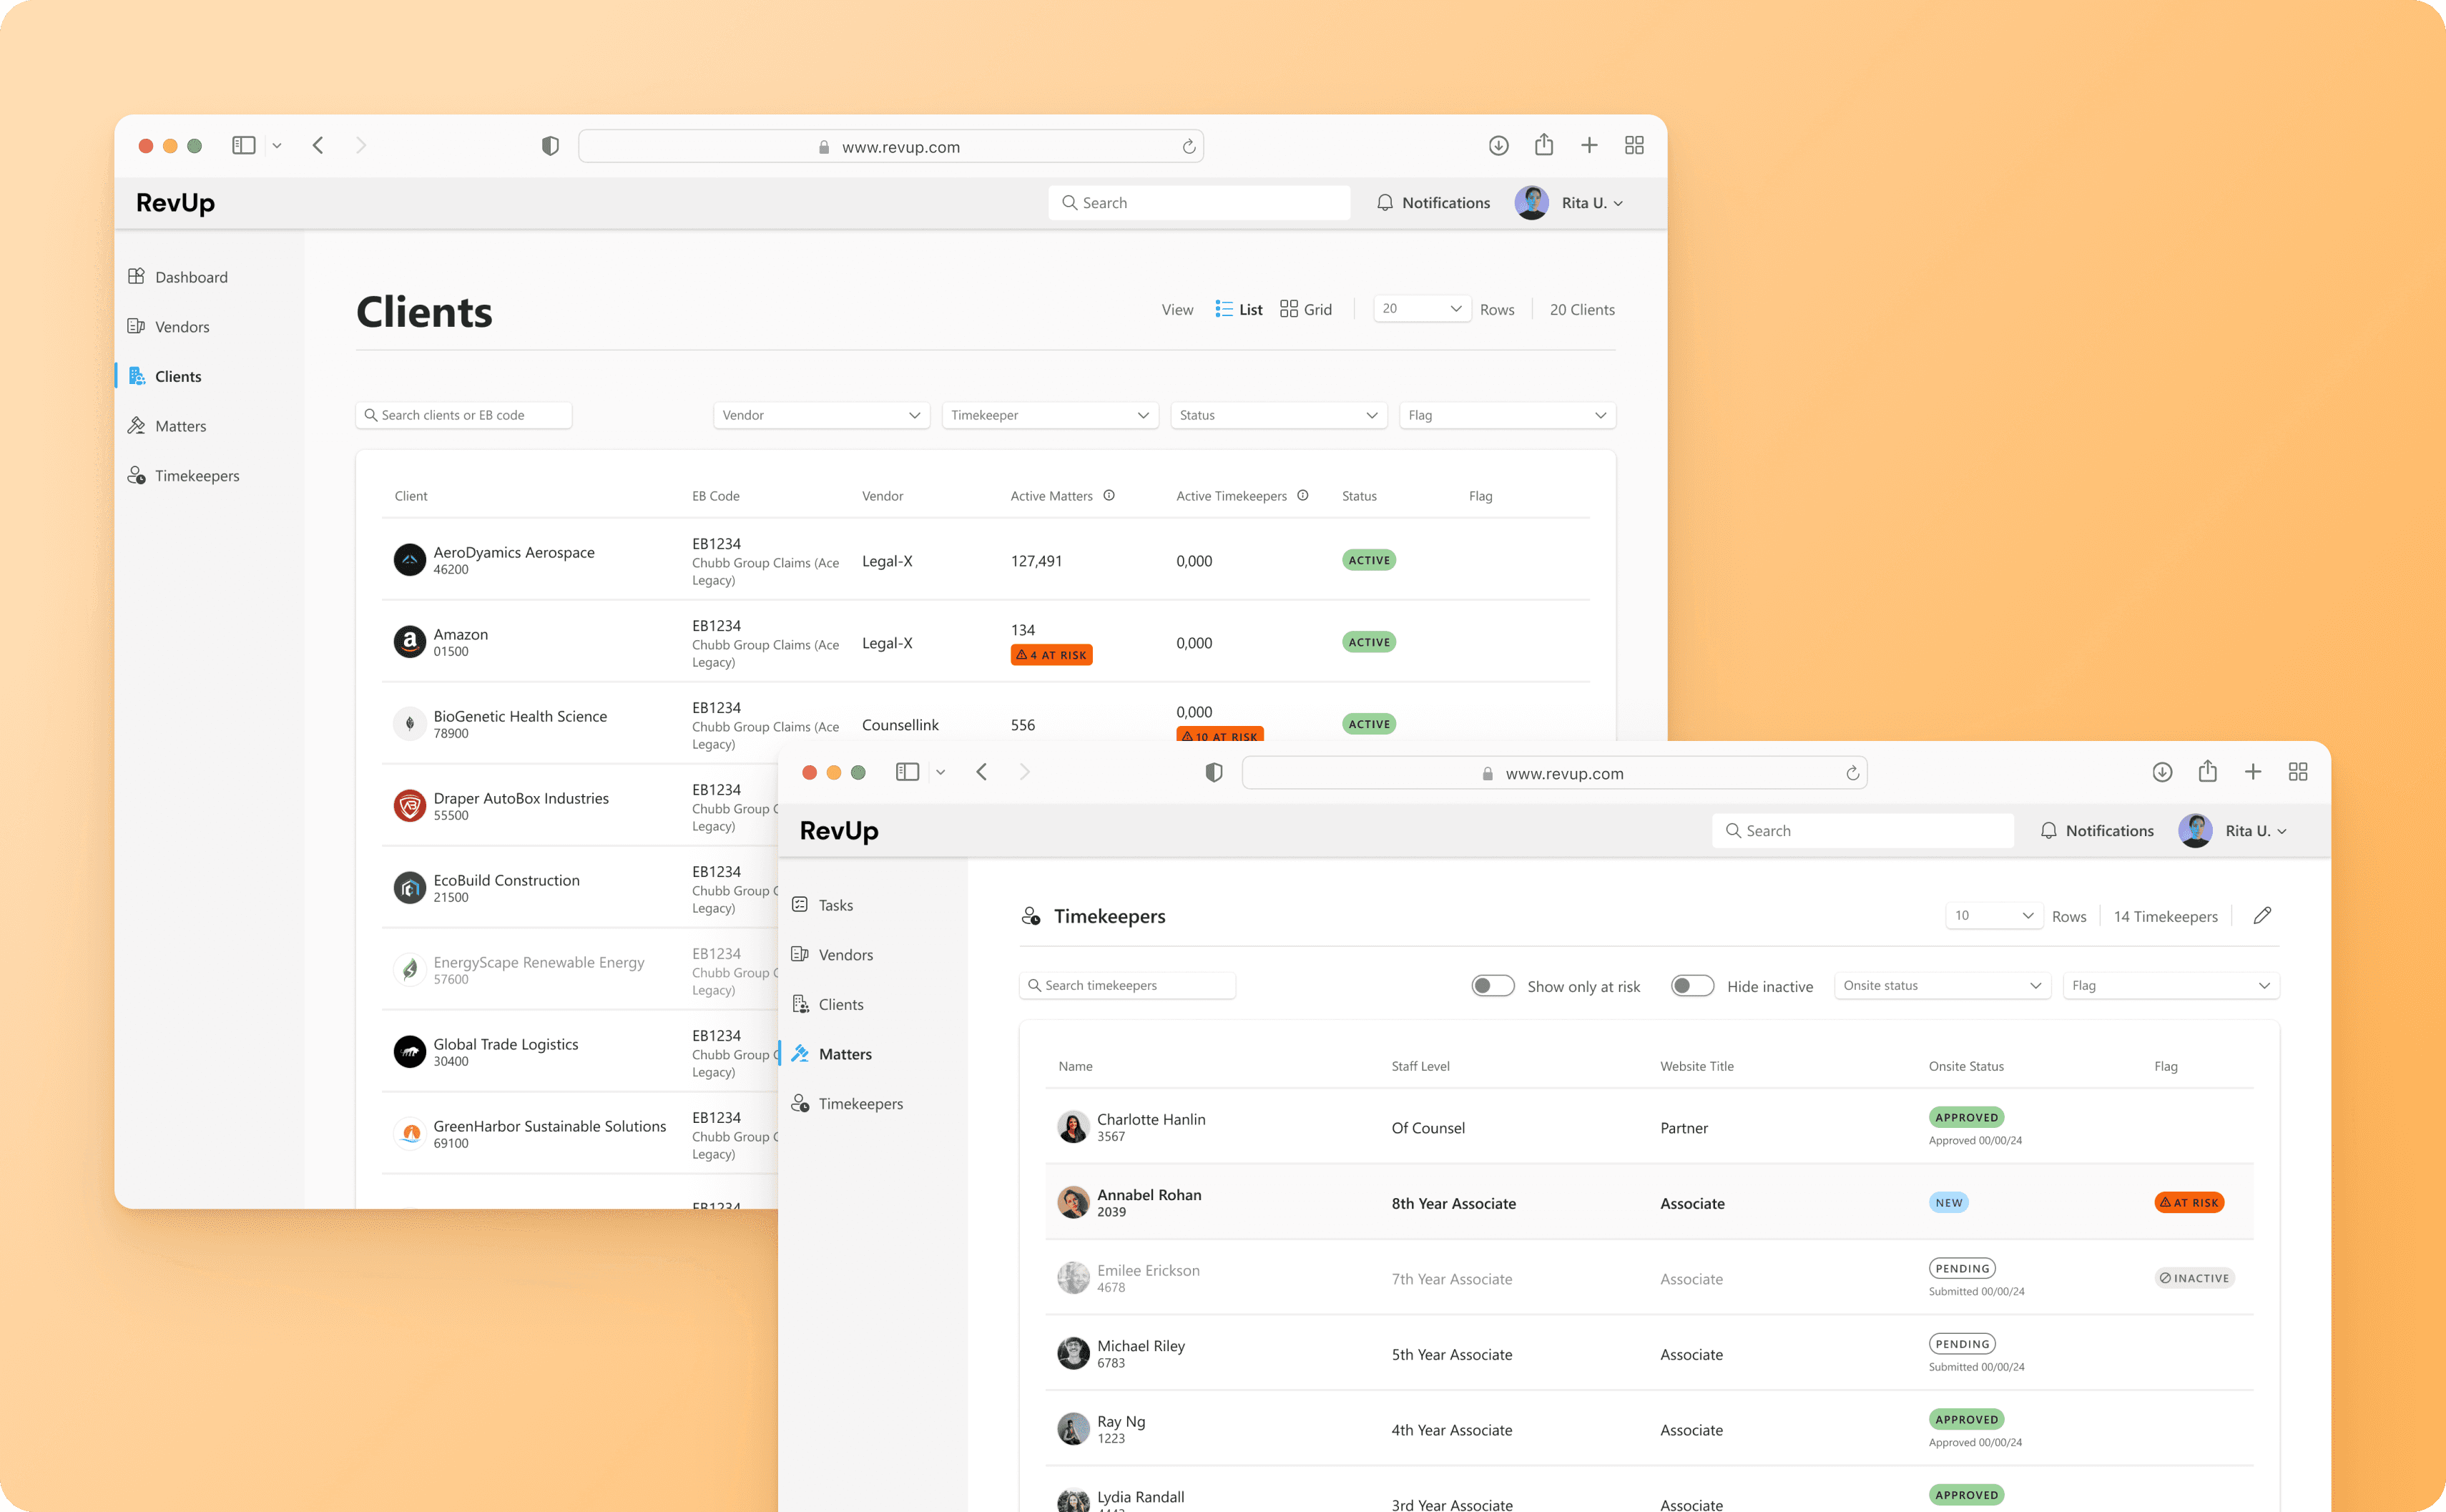Screen dimensions: 2446x1512
Task: Turn on the Hide inactive toggle
Action: [1692, 985]
